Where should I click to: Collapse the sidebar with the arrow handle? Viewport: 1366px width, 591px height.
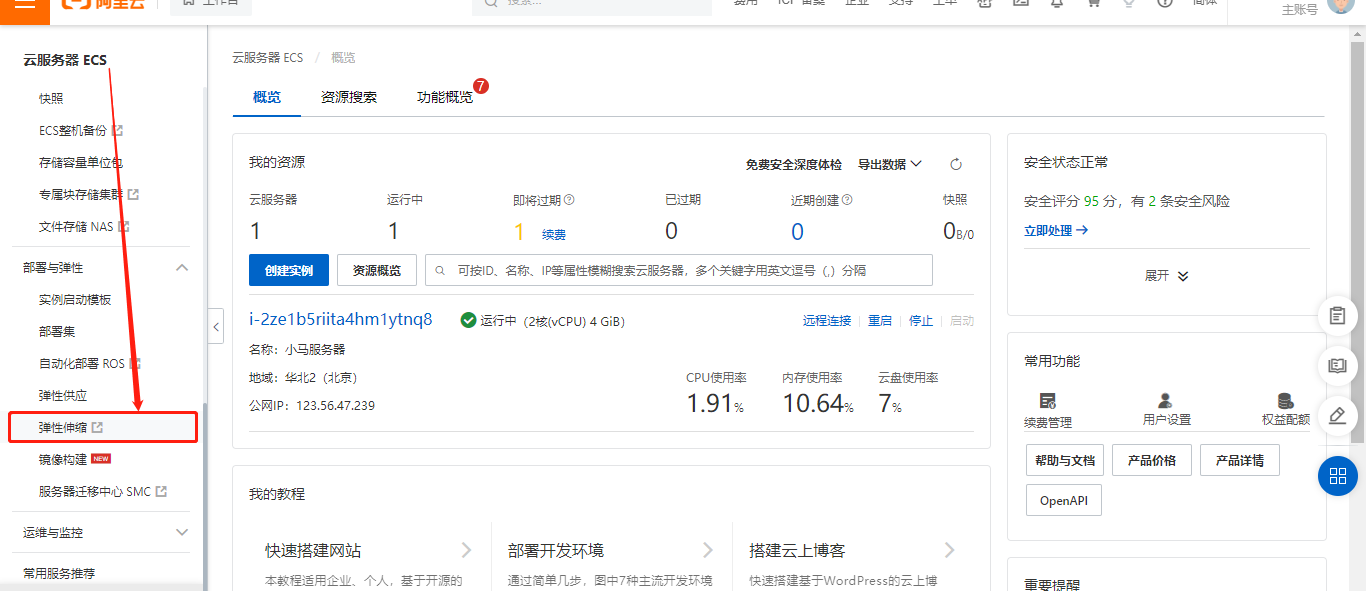tap(216, 326)
